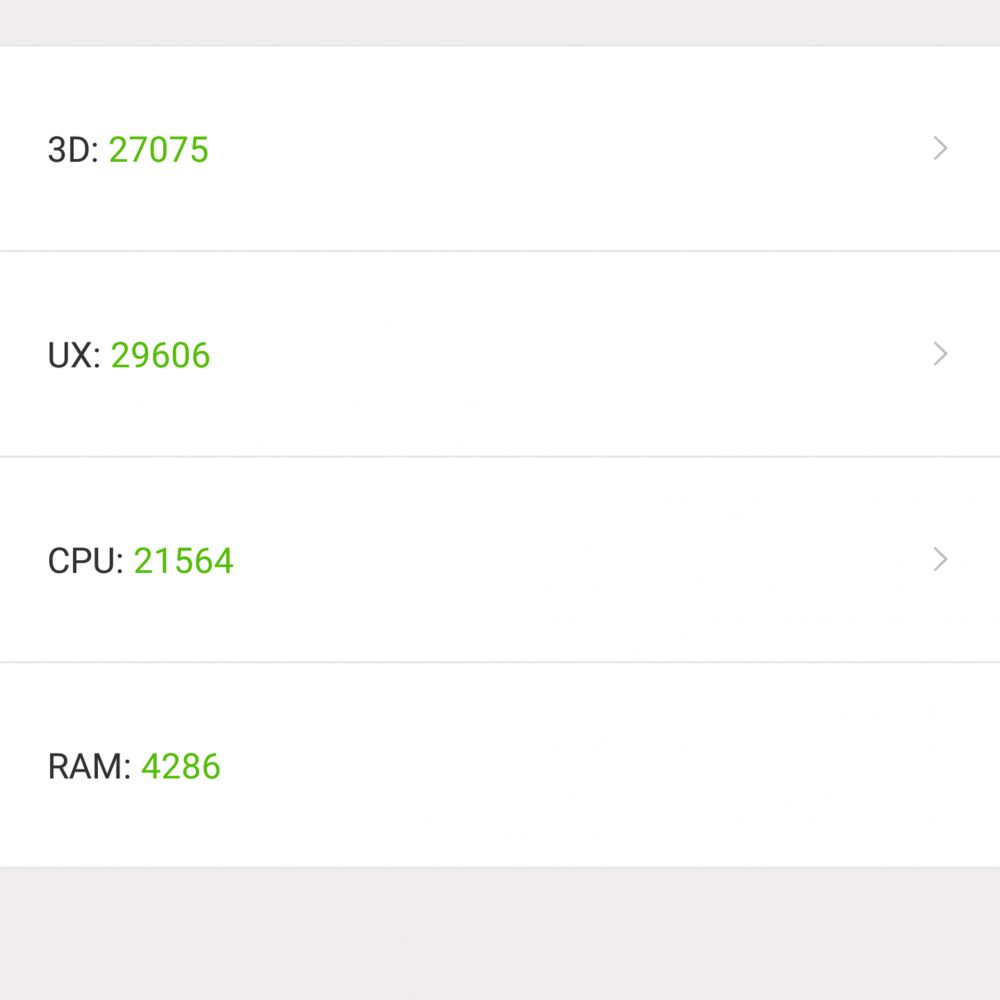Click the gray header strip above 3D row
This screenshot has height=1000, width=1000.
point(500,22)
